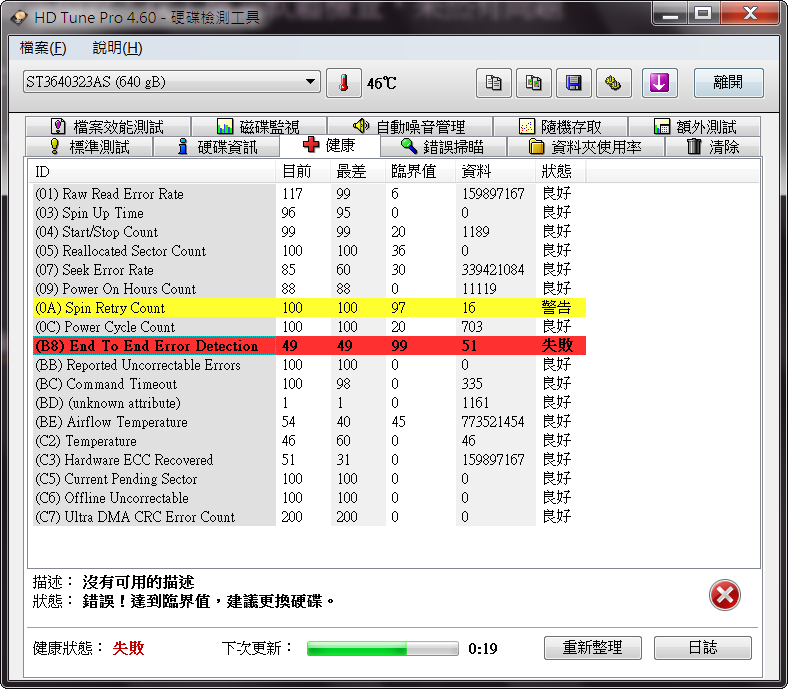This screenshot has height=689, width=788.
Task: Switch to the 隨機存取 tab
Action: [560, 127]
